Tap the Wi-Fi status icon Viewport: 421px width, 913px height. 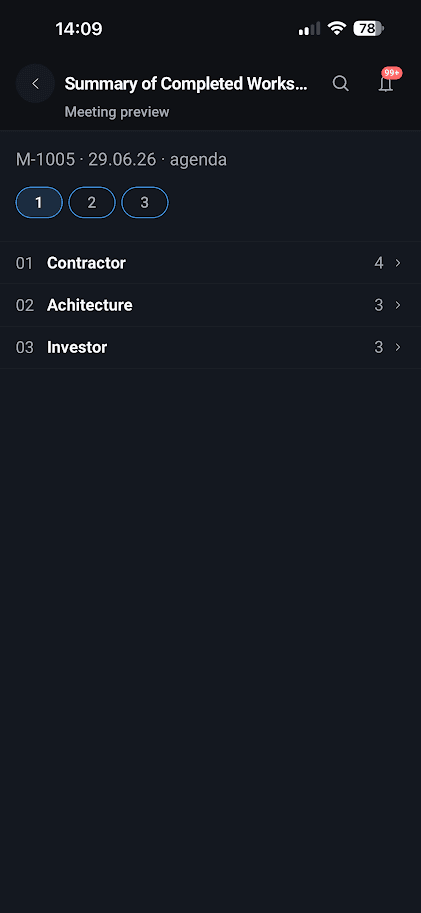337,29
